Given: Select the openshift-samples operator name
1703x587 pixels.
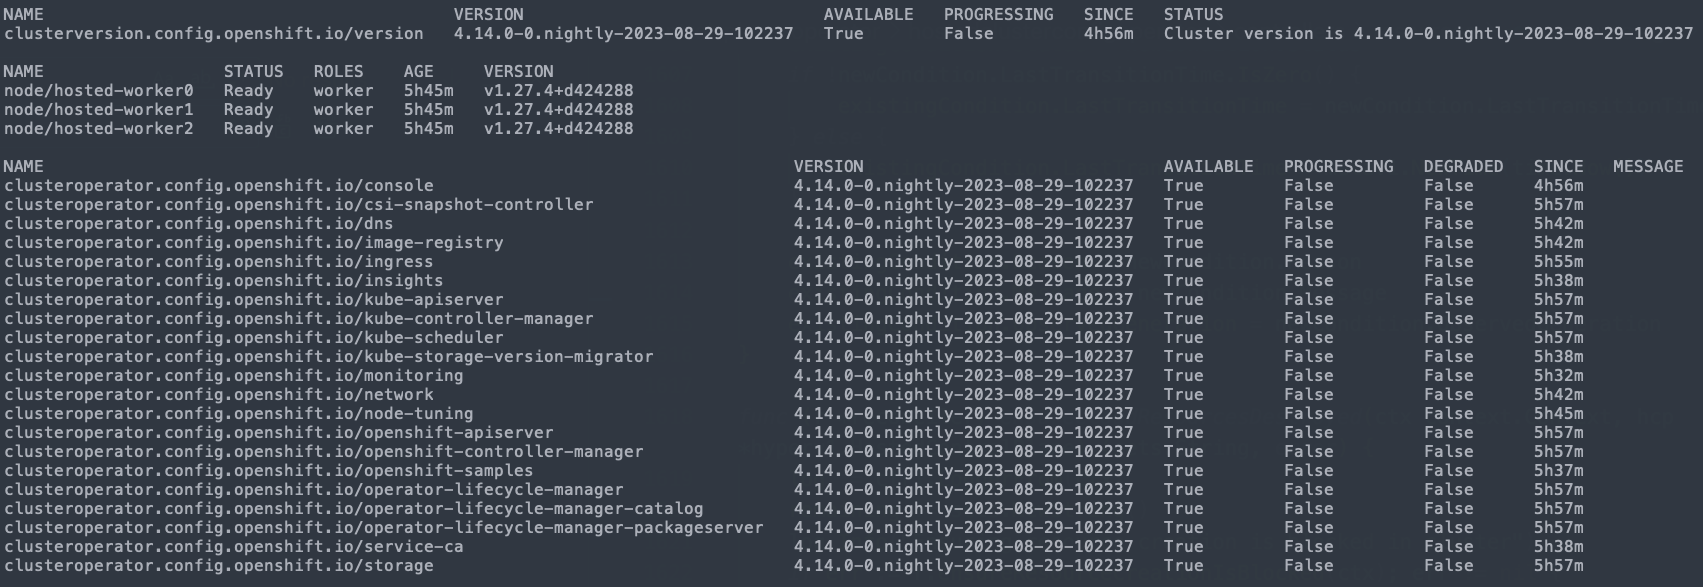Looking at the screenshot, I should (x=269, y=471).
